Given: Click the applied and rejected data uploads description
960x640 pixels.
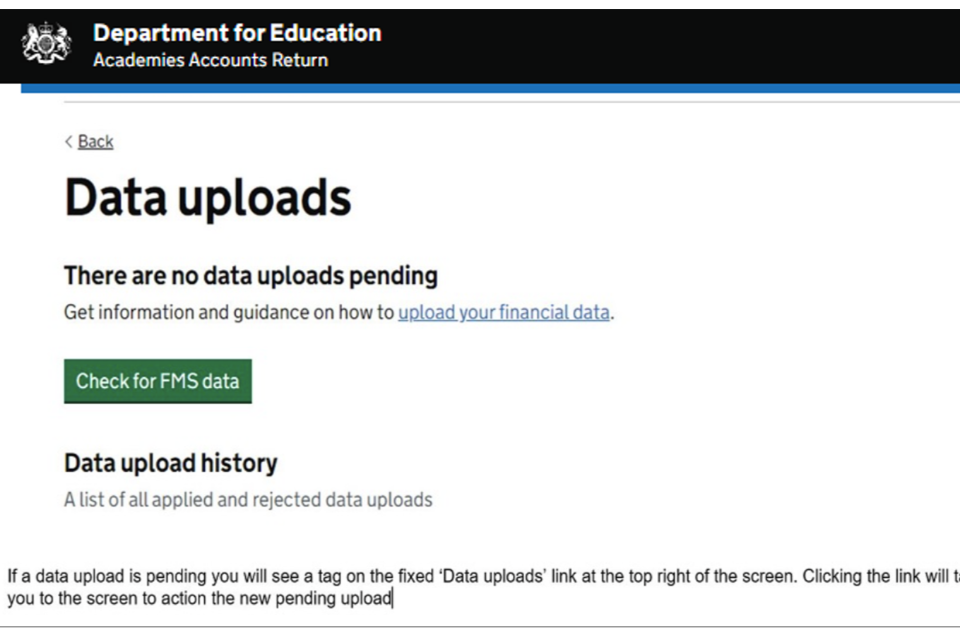Looking at the screenshot, I should coord(248,499).
